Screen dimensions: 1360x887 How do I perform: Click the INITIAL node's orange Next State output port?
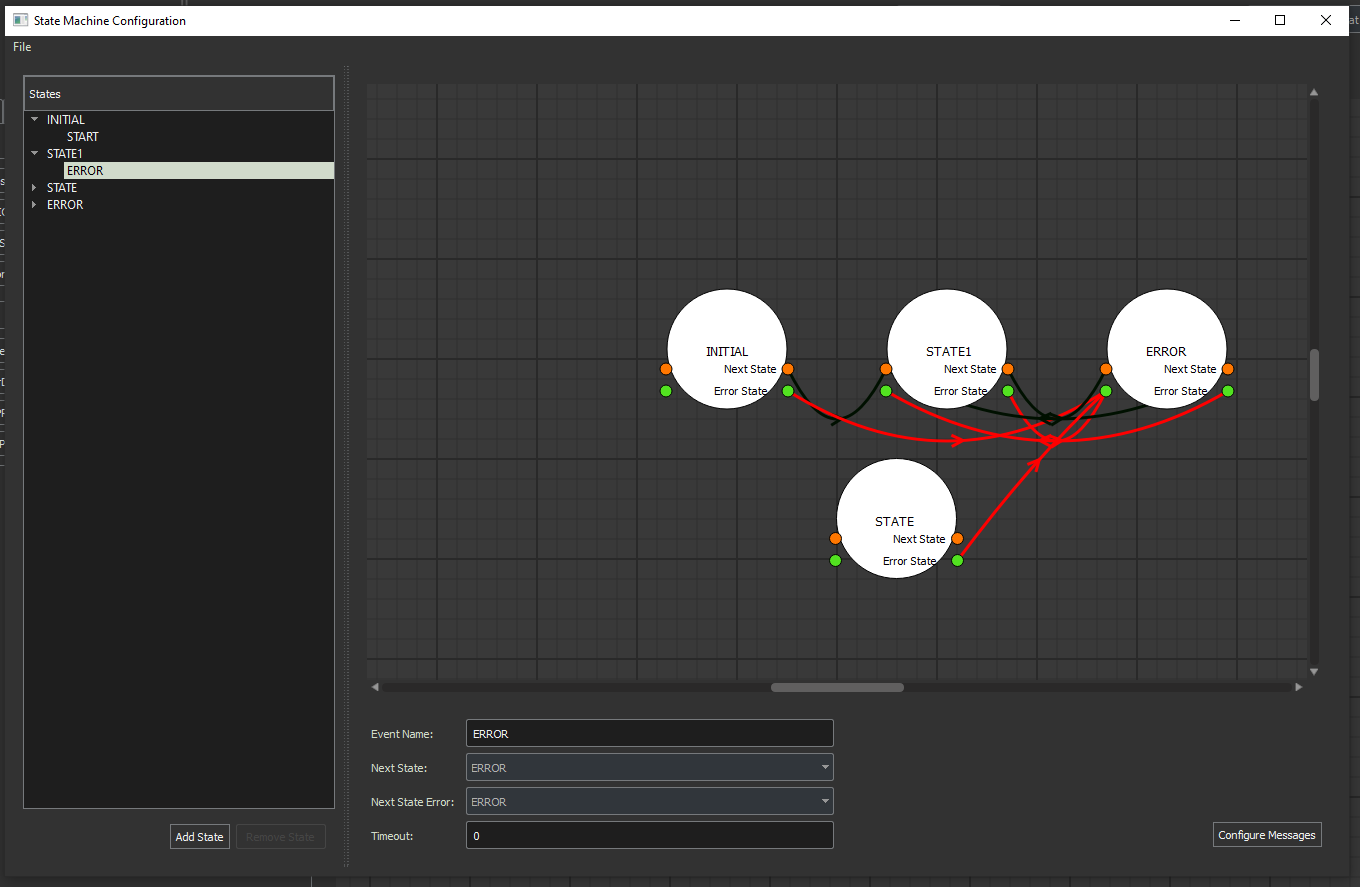point(788,369)
